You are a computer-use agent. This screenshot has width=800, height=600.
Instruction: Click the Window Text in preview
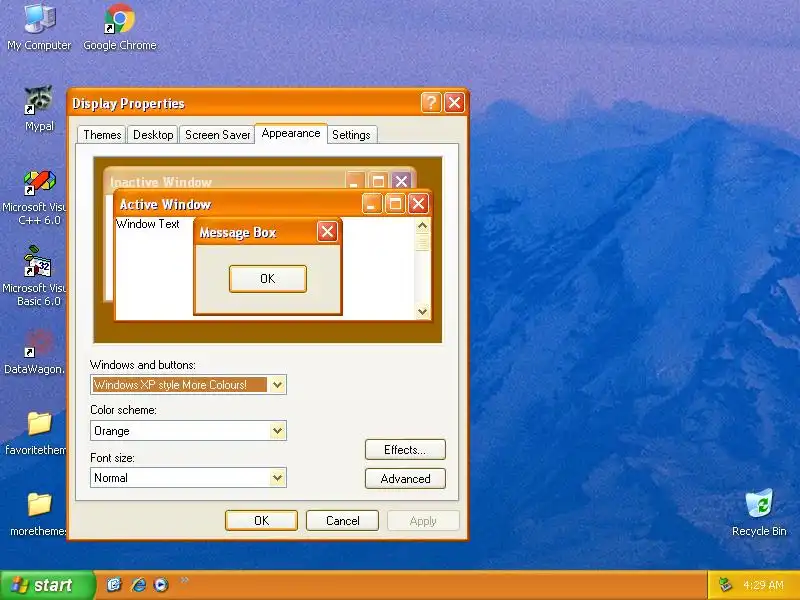tap(147, 223)
